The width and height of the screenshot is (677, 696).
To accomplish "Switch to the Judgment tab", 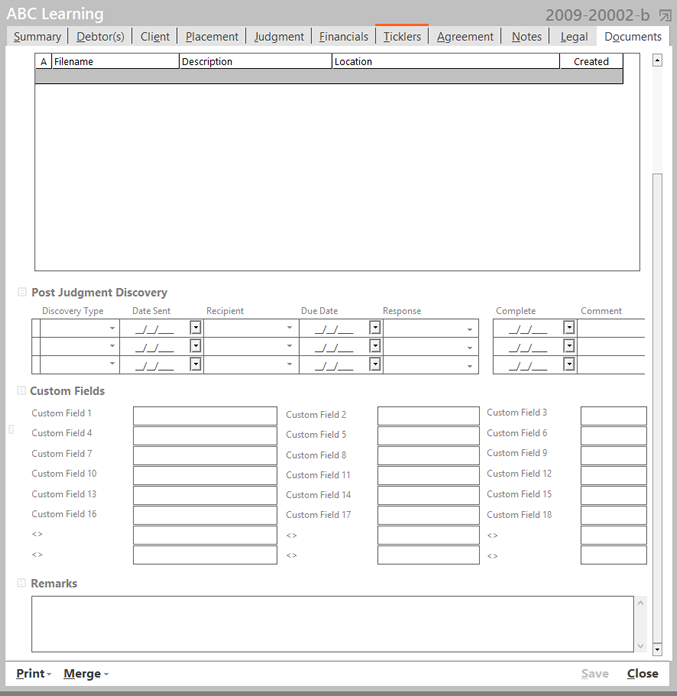I will tap(279, 36).
